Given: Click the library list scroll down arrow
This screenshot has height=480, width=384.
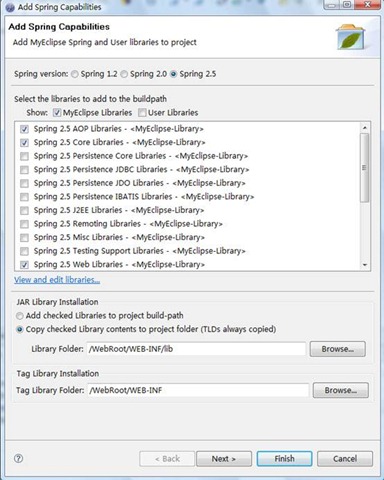Looking at the screenshot, I should (365, 265).
